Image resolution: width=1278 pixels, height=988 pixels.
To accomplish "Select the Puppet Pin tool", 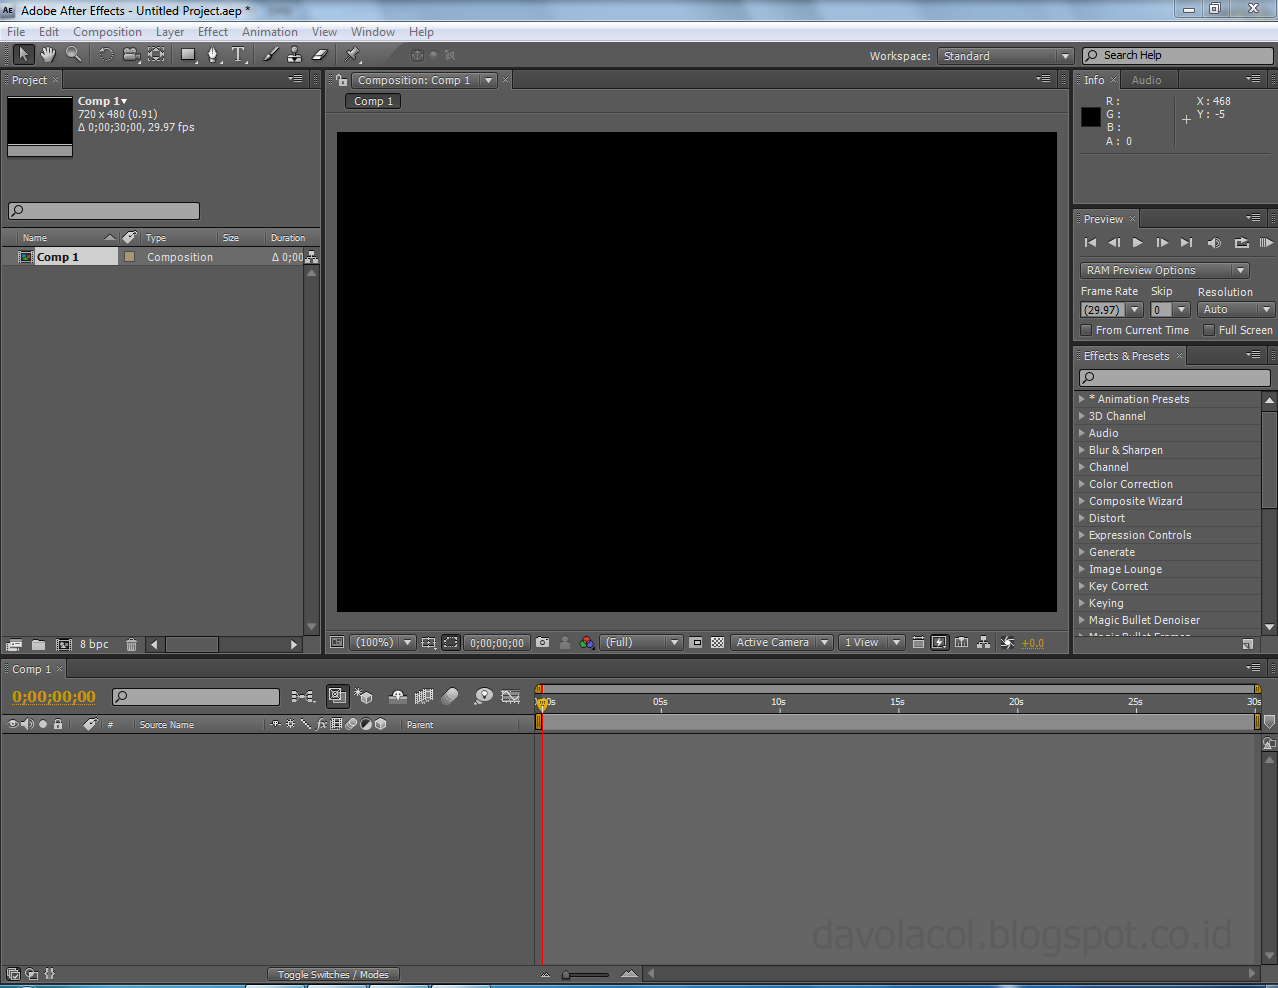I will coord(353,55).
